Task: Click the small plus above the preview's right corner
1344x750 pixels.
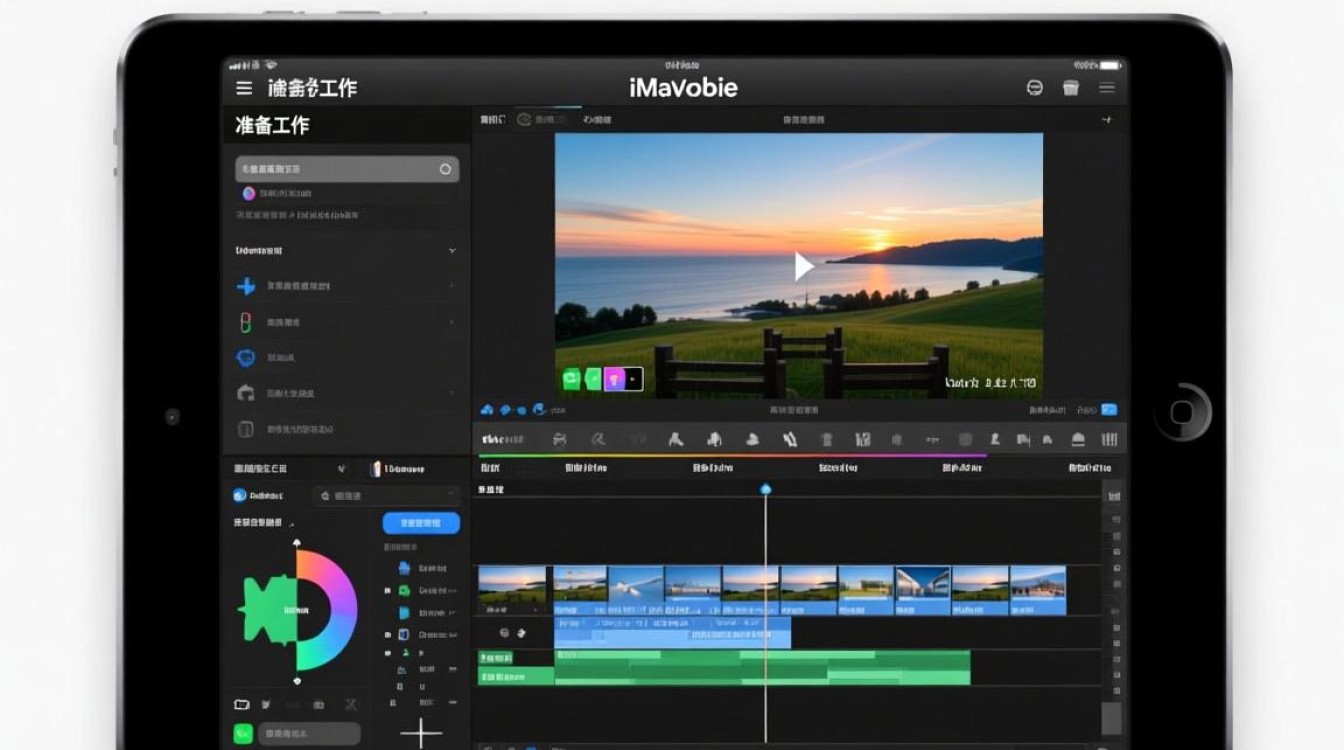Action: (x=1106, y=120)
